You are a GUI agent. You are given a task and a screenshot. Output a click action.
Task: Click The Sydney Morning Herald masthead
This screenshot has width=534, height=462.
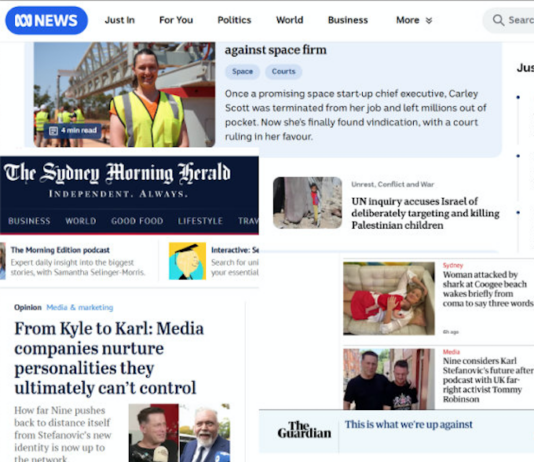coord(117,173)
